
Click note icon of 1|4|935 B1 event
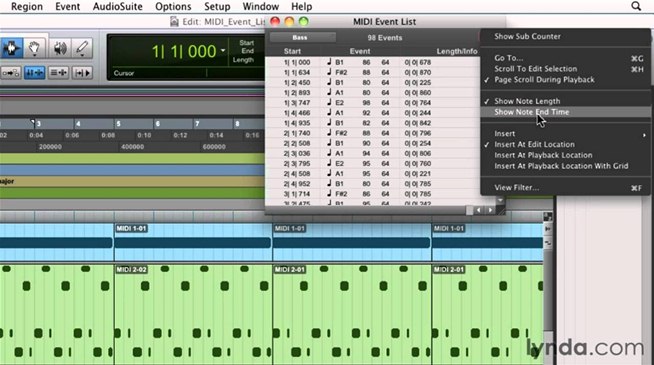pyautogui.click(x=329, y=123)
